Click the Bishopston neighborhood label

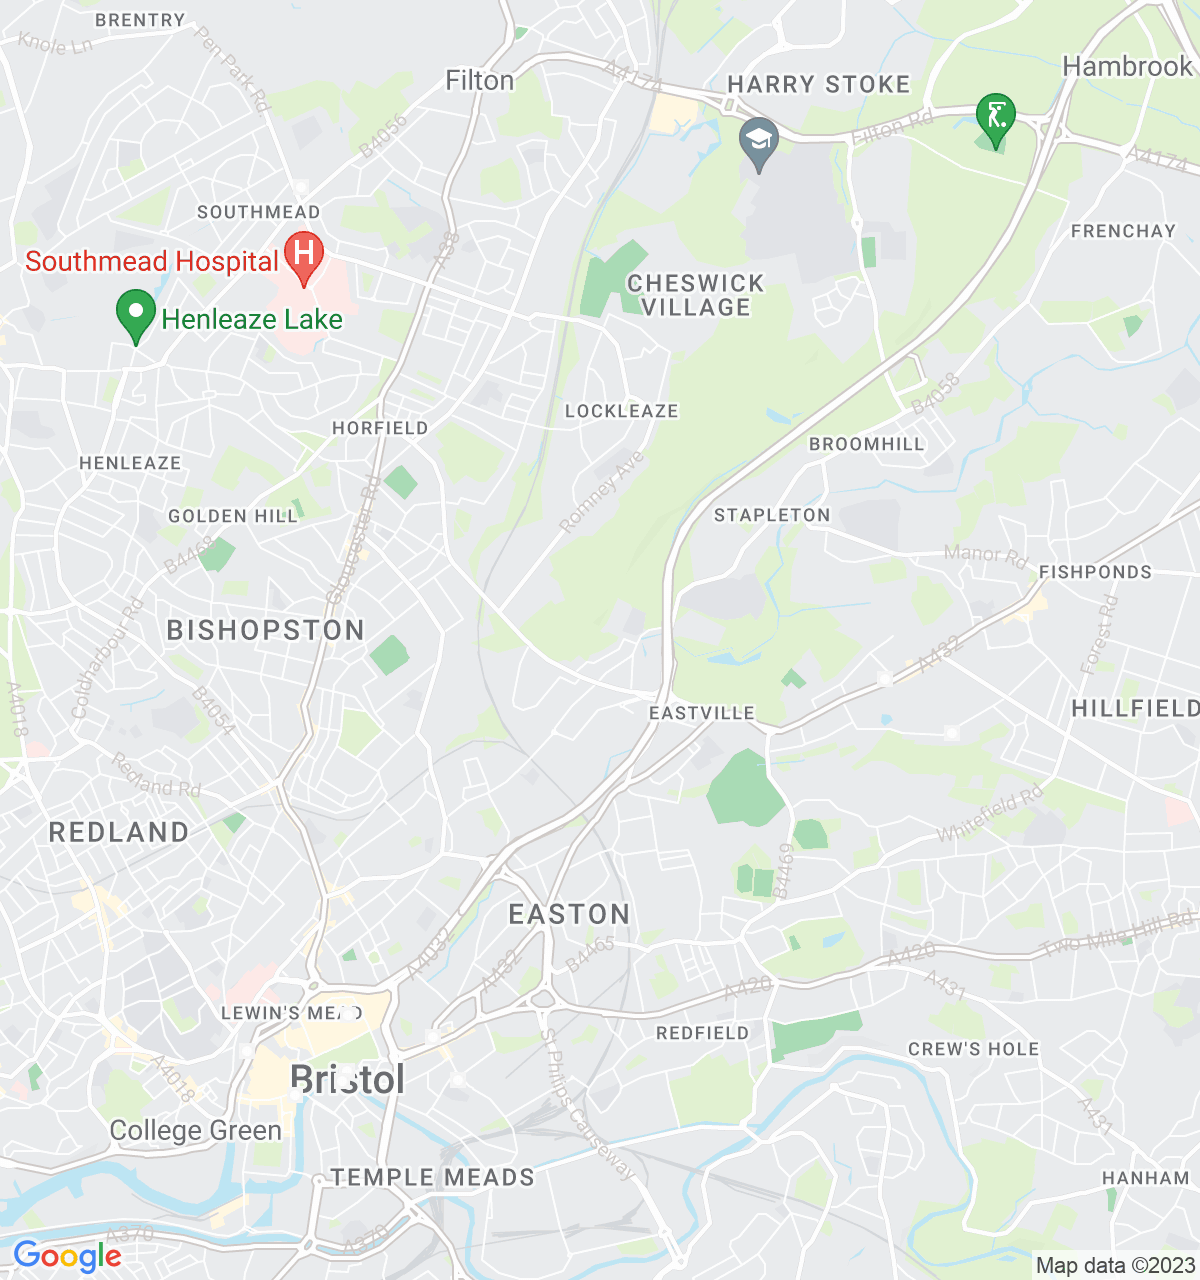click(x=266, y=630)
